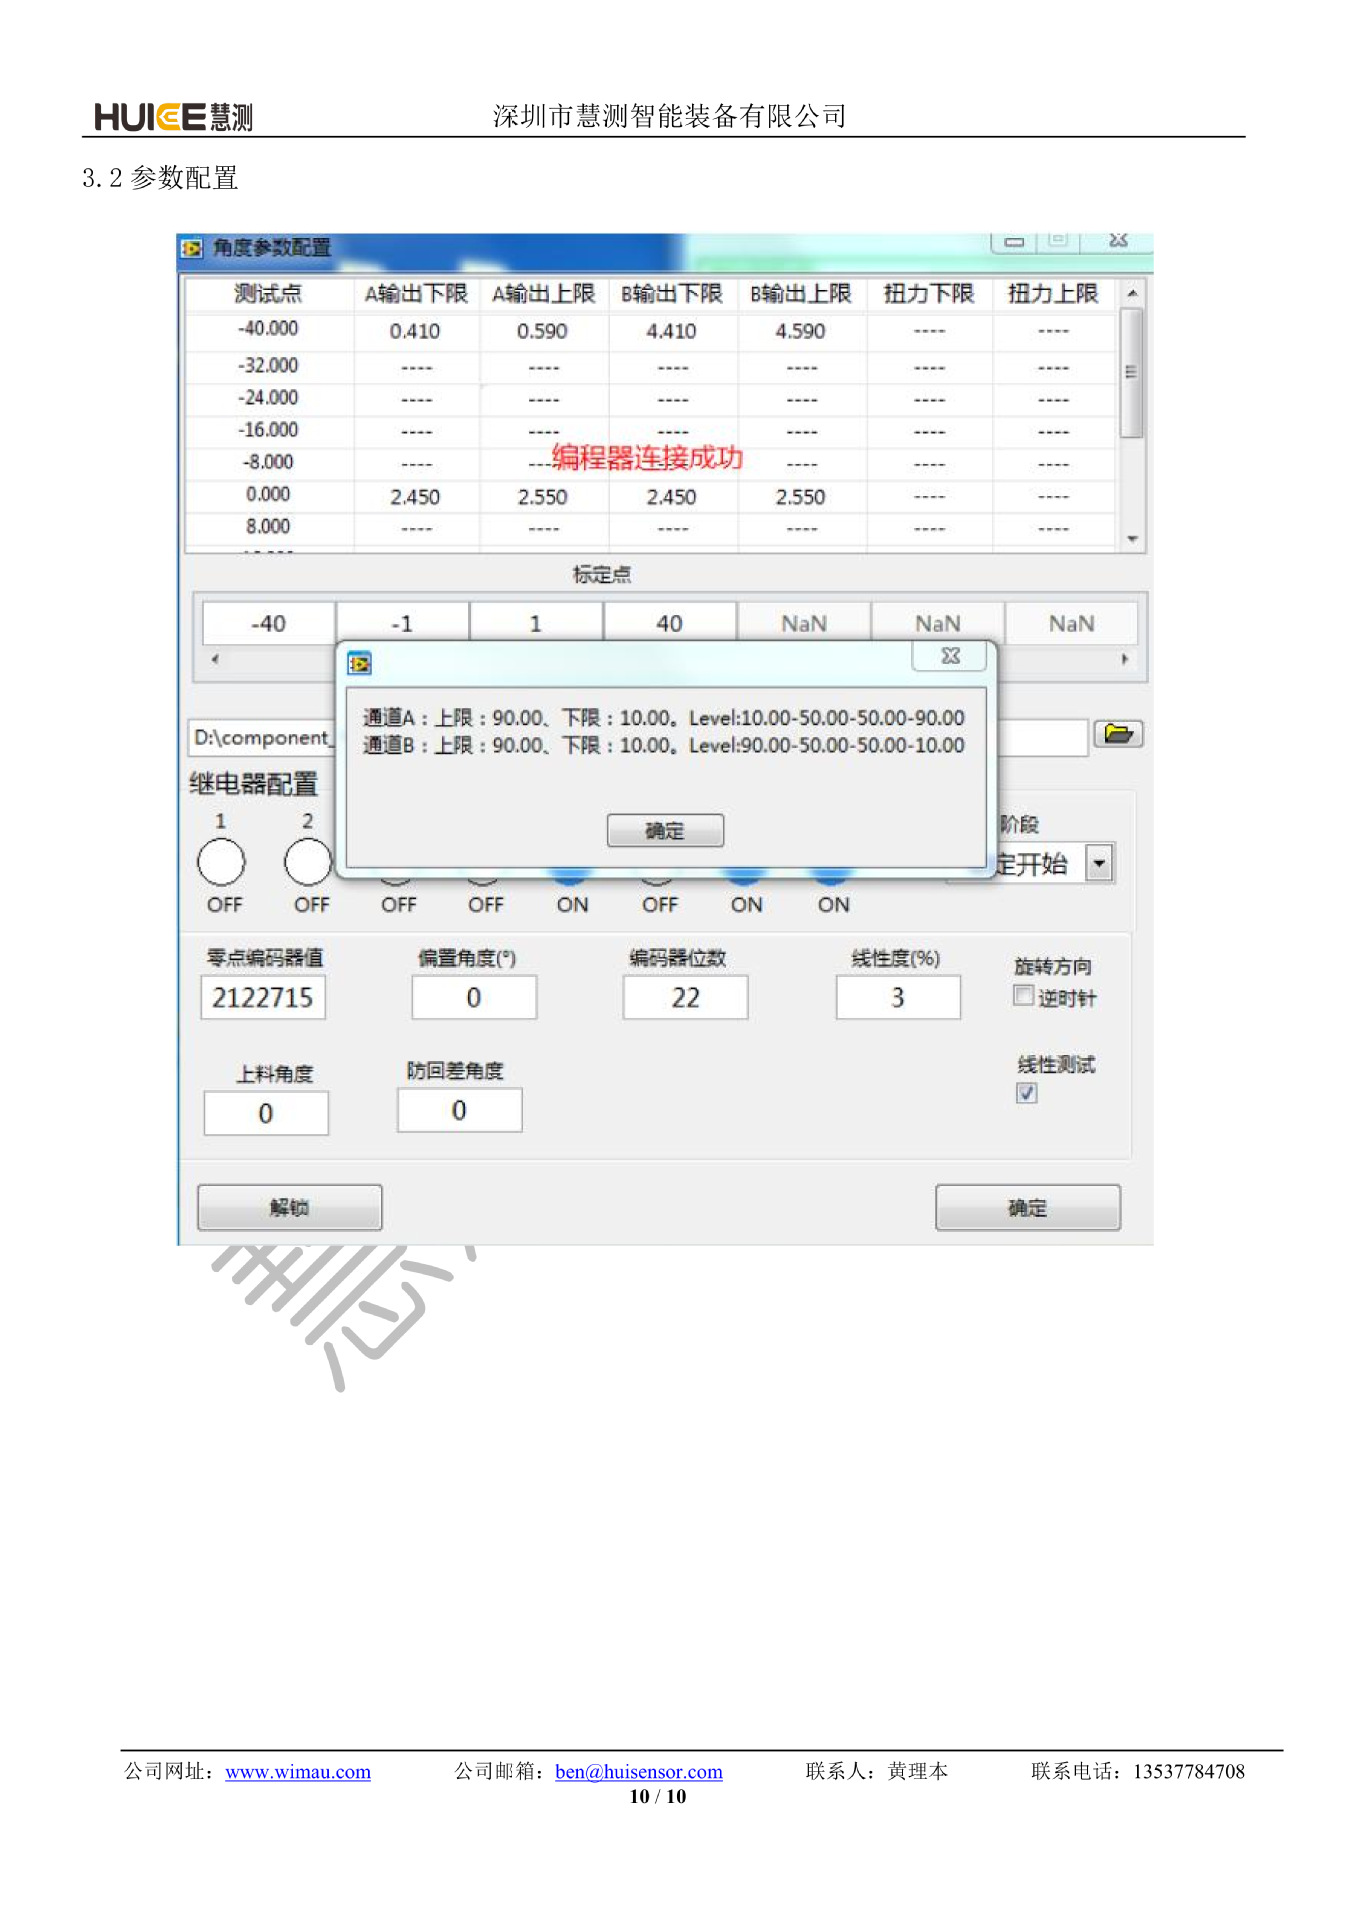This screenshot has height=1920, width=1357.
Task: Click the 编码器位数 field showing 22
Action: (x=685, y=998)
